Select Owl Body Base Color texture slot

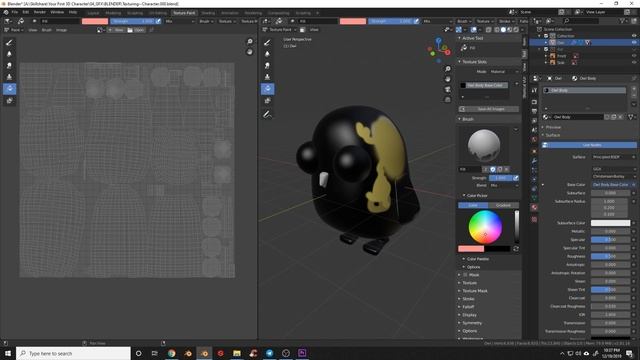pos(484,85)
